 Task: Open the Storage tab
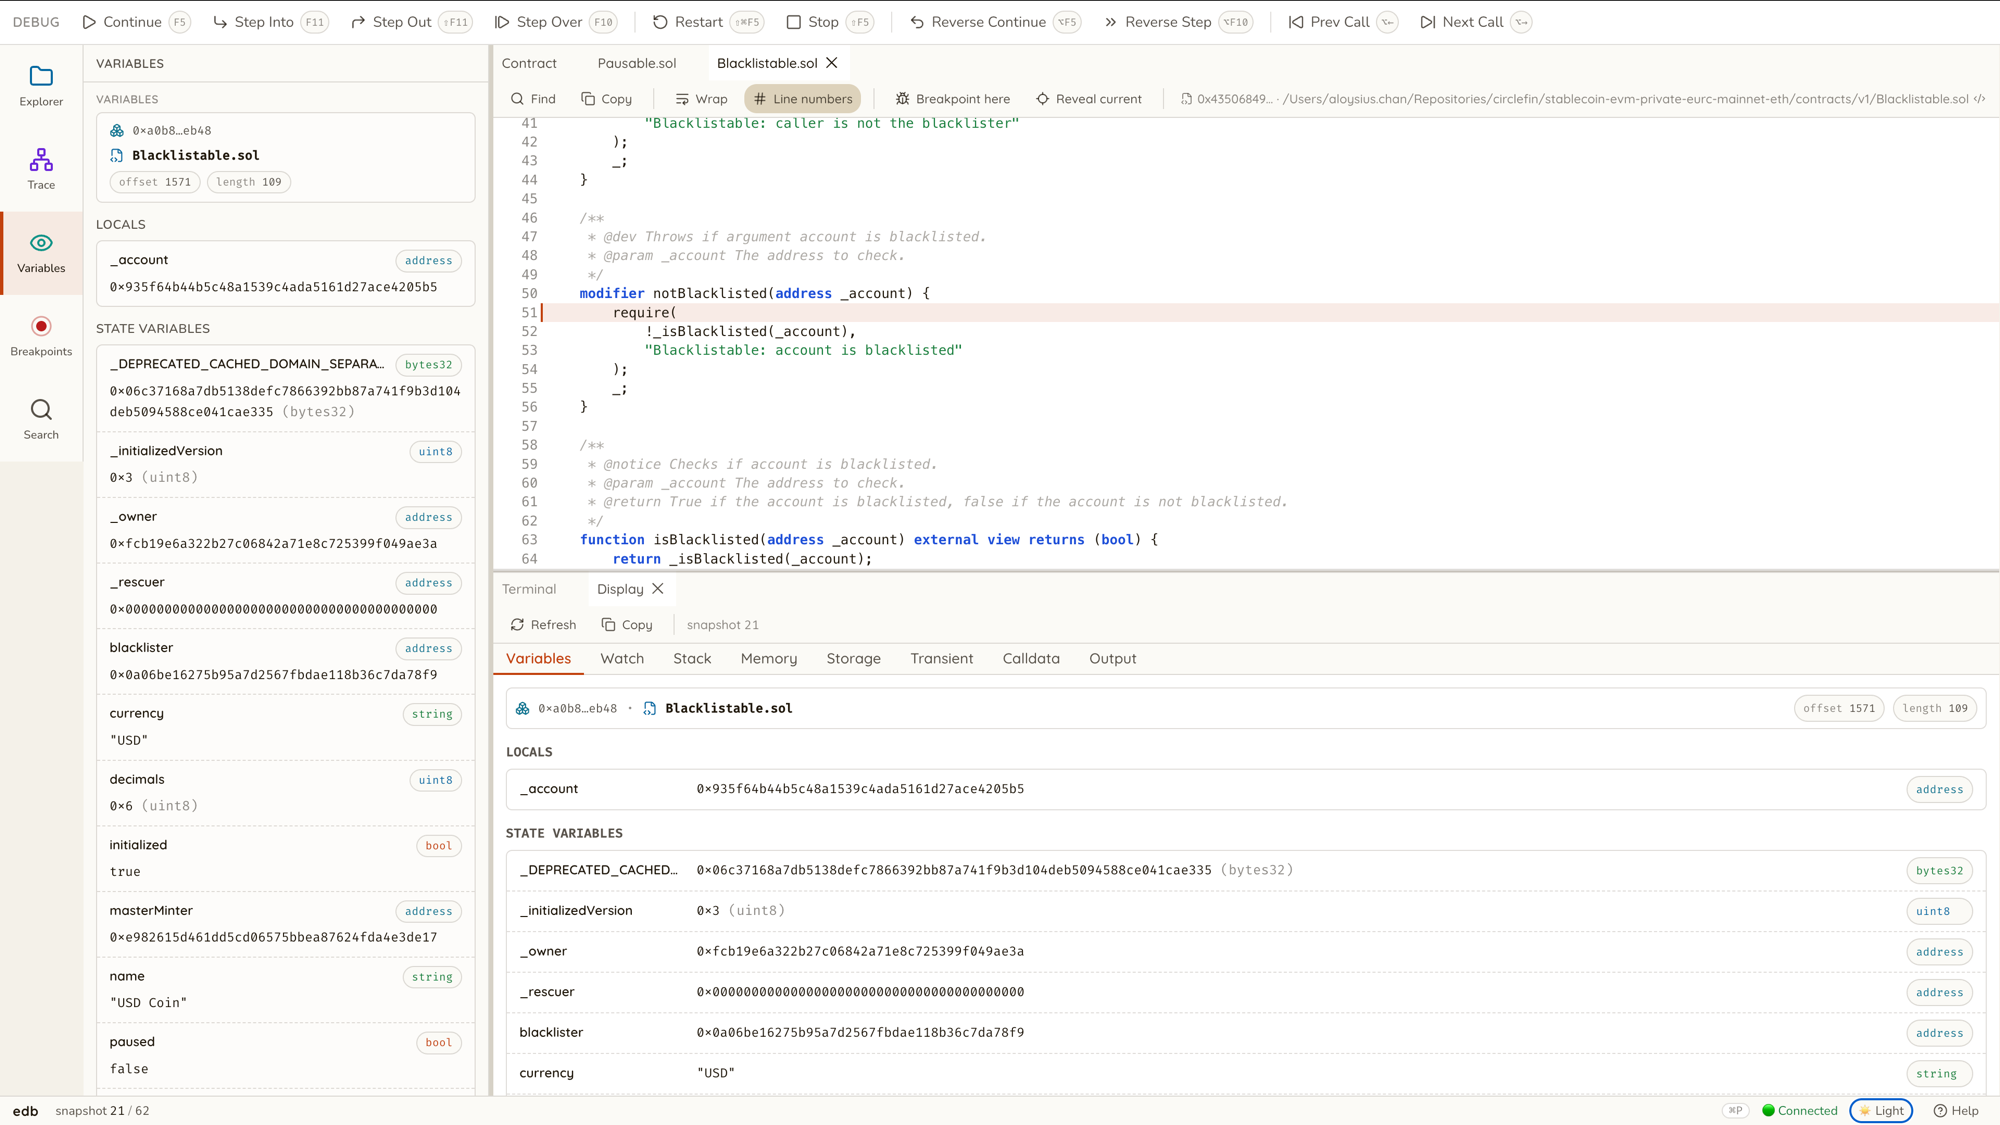pos(853,659)
